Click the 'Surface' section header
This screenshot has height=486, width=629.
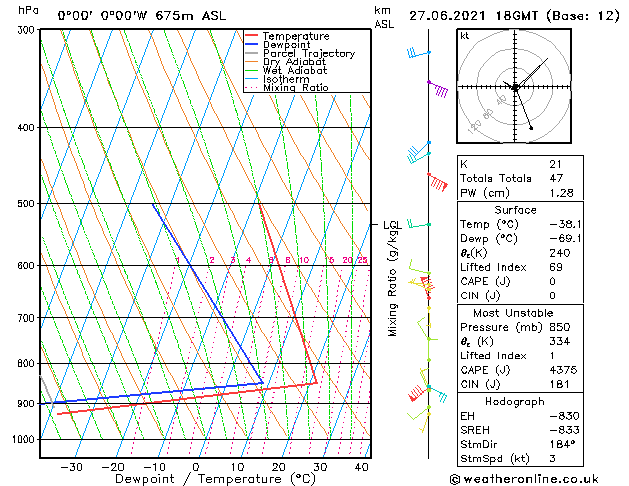point(515,210)
